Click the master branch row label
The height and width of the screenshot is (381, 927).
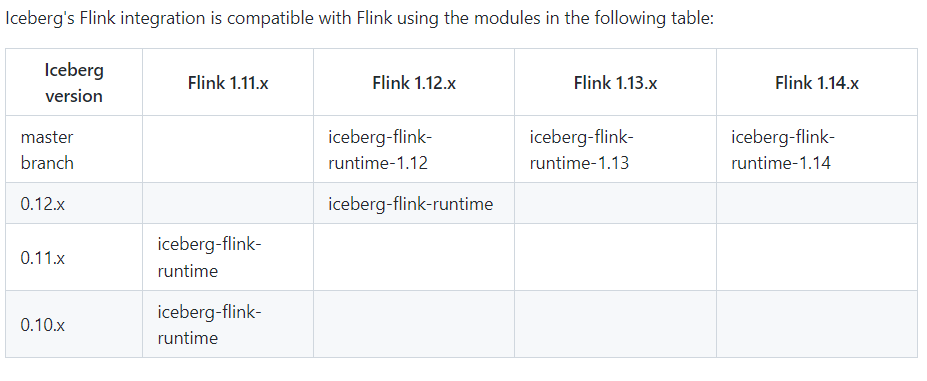[x=47, y=150]
